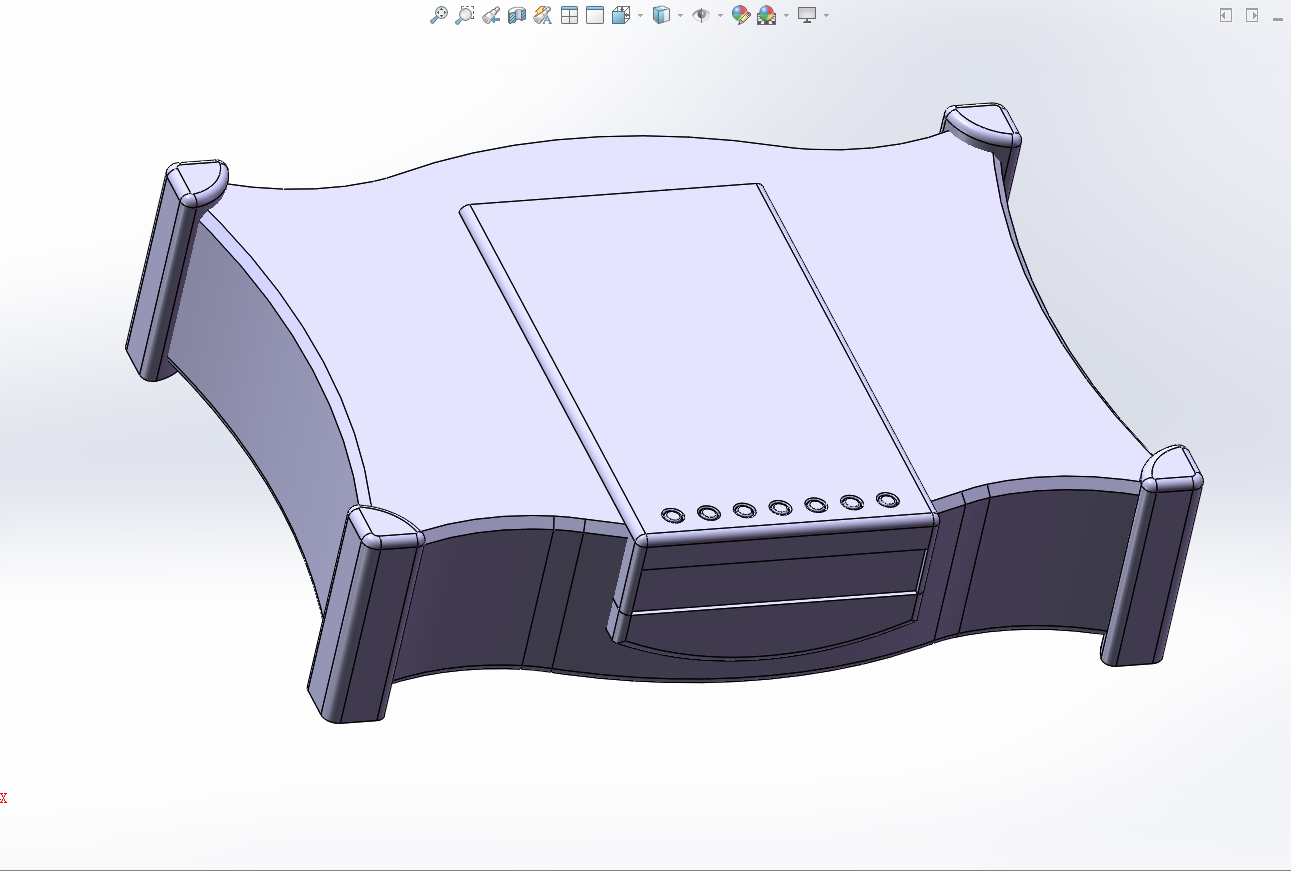
Task: Expand the Hide/Show Items dropdown arrow
Action: click(x=720, y=16)
